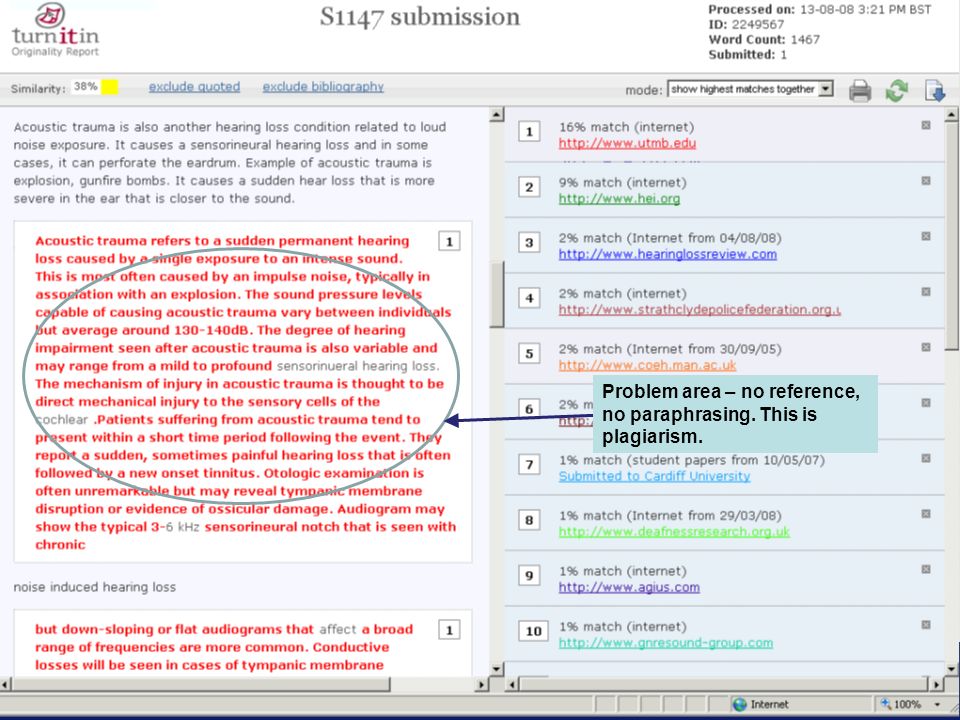Click the green refresh arrows icon
960x720 pixels.
(897, 91)
